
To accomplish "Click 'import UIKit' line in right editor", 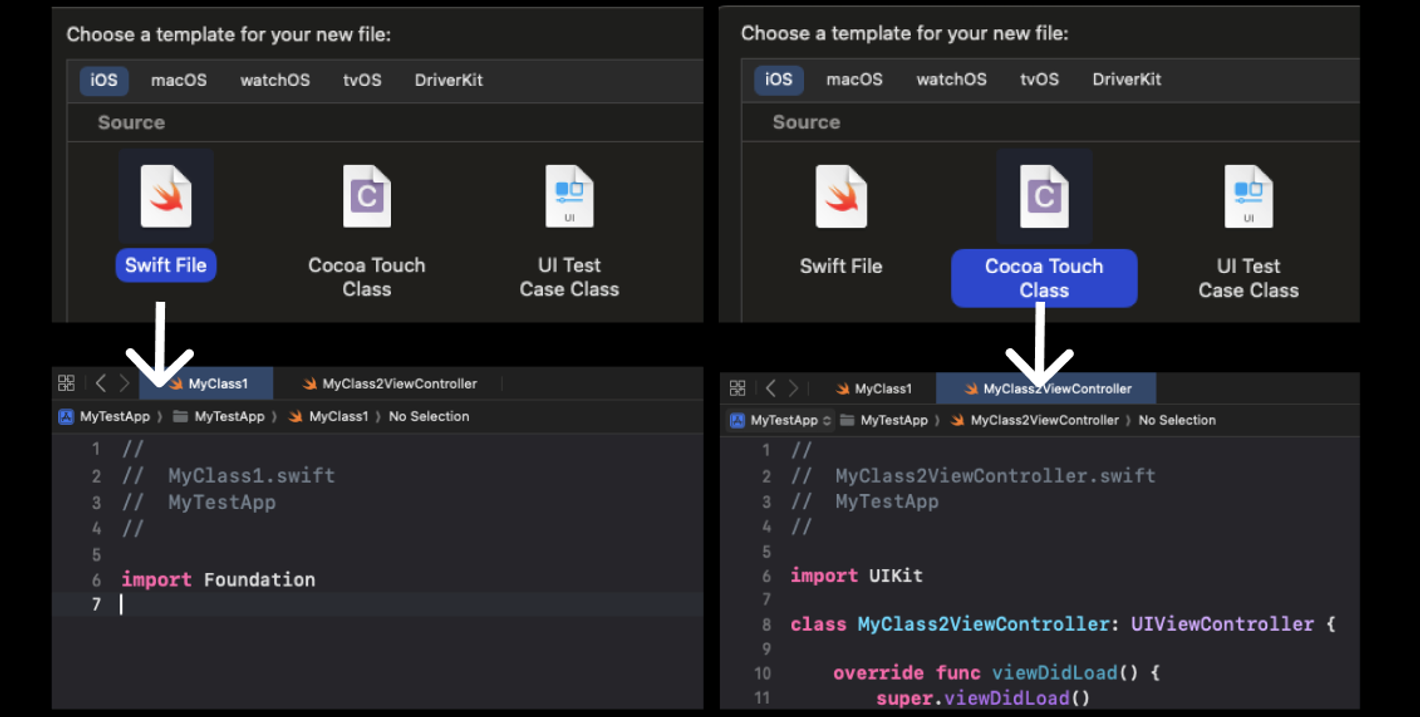I will tap(856, 576).
